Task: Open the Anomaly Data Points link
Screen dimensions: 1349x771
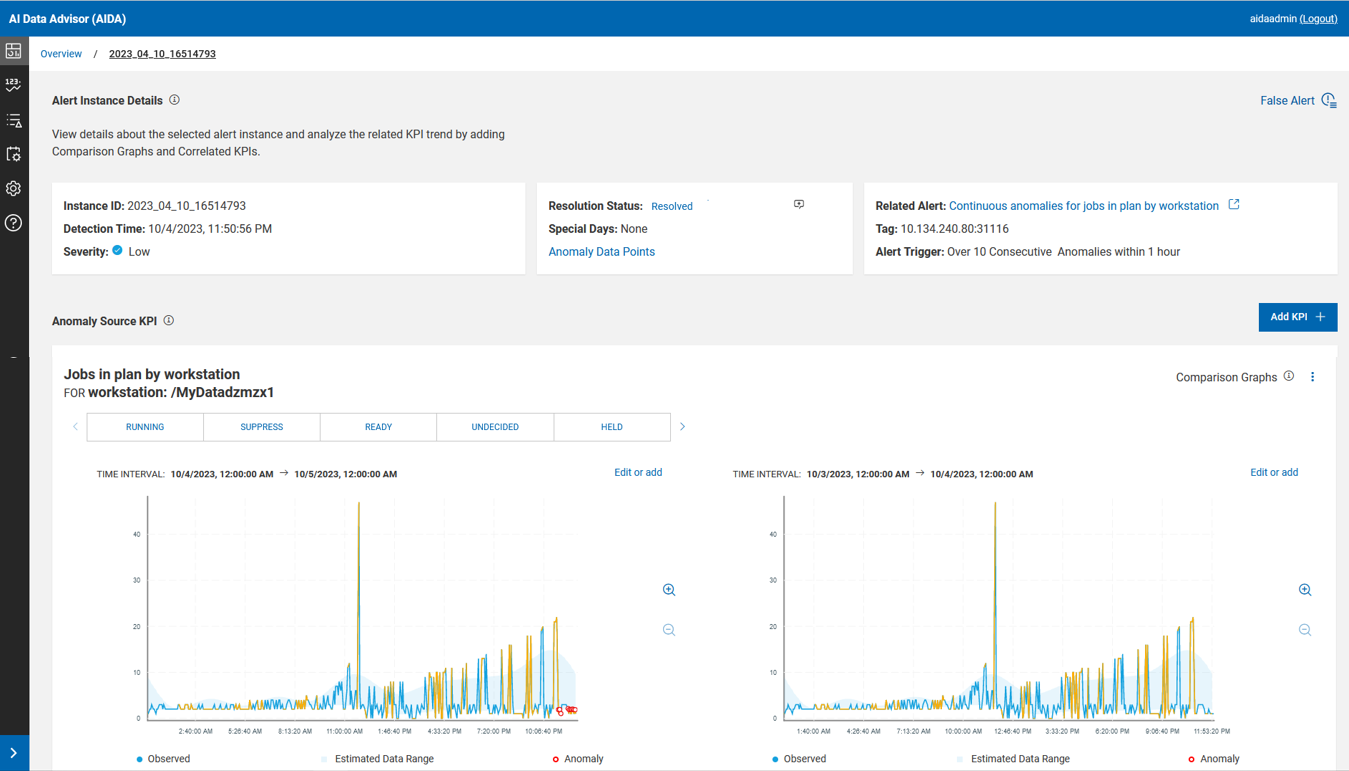Action: [x=602, y=252]
